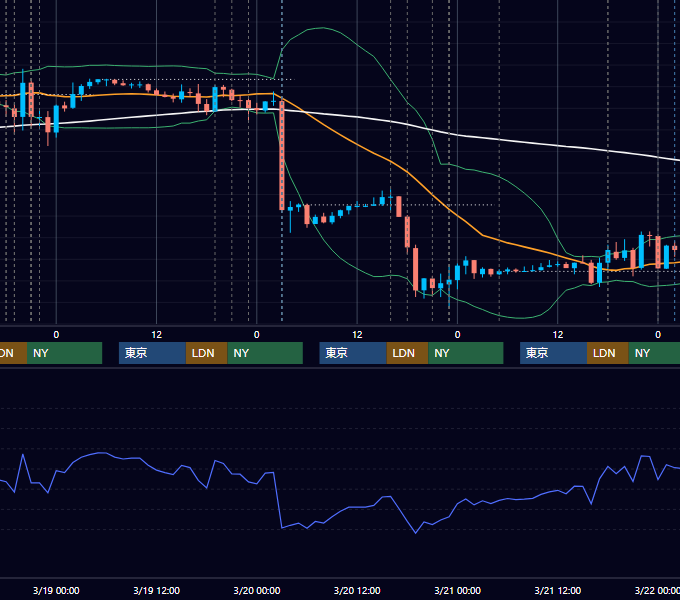Select the LDN block after 3/20's 東京 session
Screen dimensions: 680x600
408,353
